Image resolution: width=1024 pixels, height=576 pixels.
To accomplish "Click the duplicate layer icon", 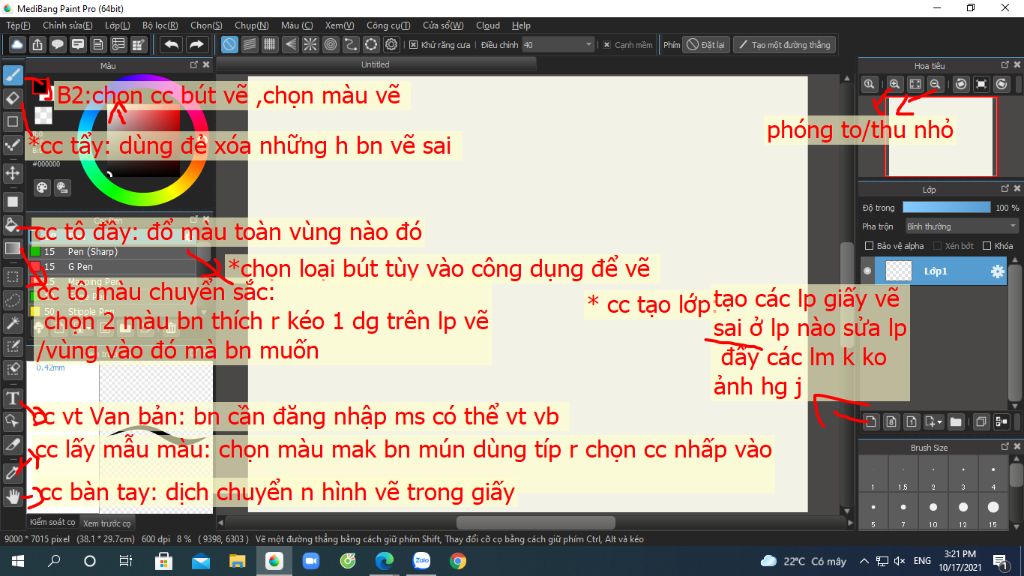I will tap(980, 422).
